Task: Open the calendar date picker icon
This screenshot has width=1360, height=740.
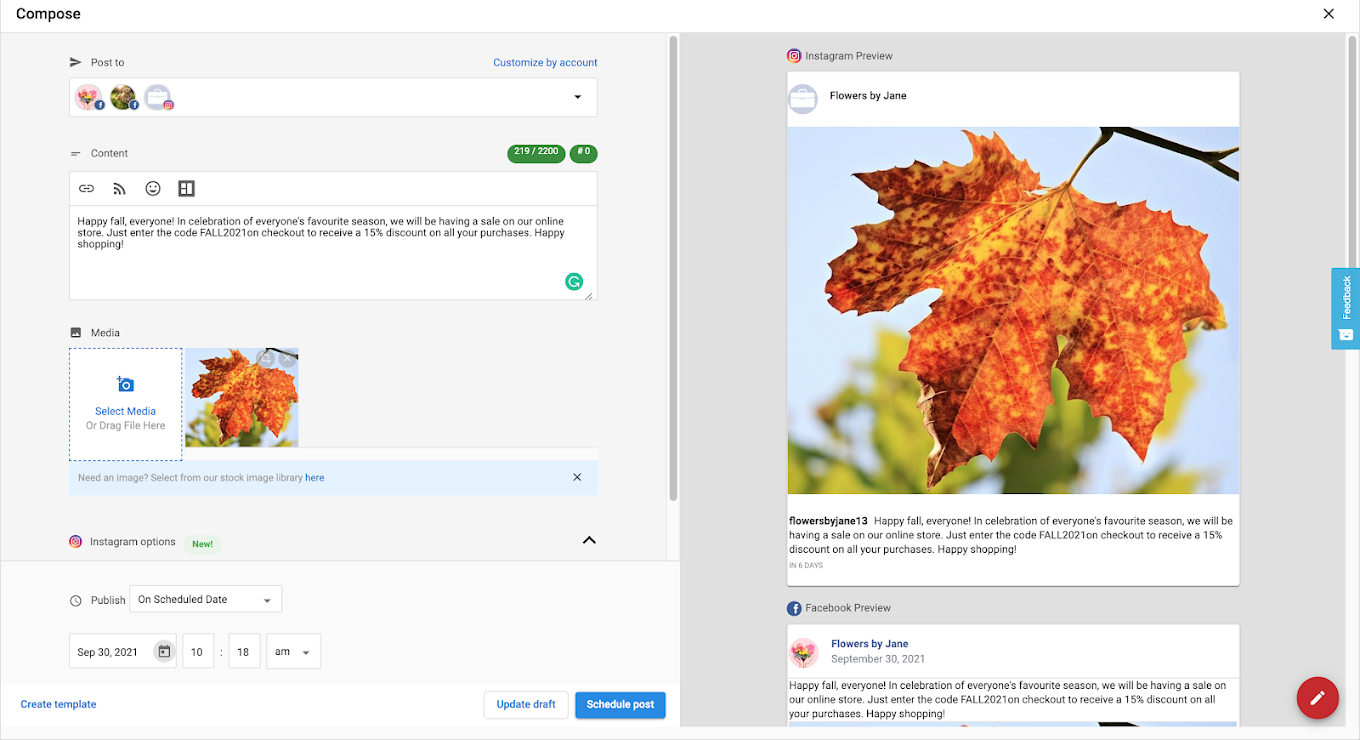Action: (x=164, y=652)
